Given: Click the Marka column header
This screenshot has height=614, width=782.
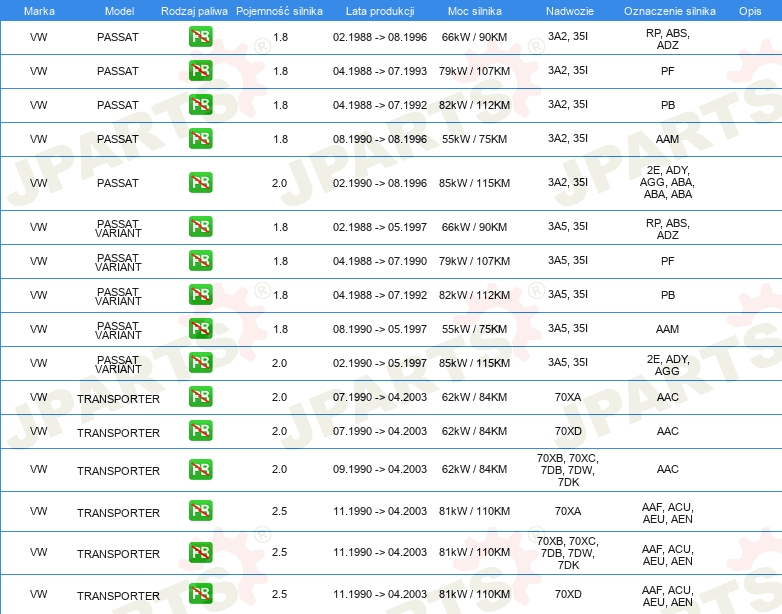Looking at the screenshot, I should coord(39,11).
